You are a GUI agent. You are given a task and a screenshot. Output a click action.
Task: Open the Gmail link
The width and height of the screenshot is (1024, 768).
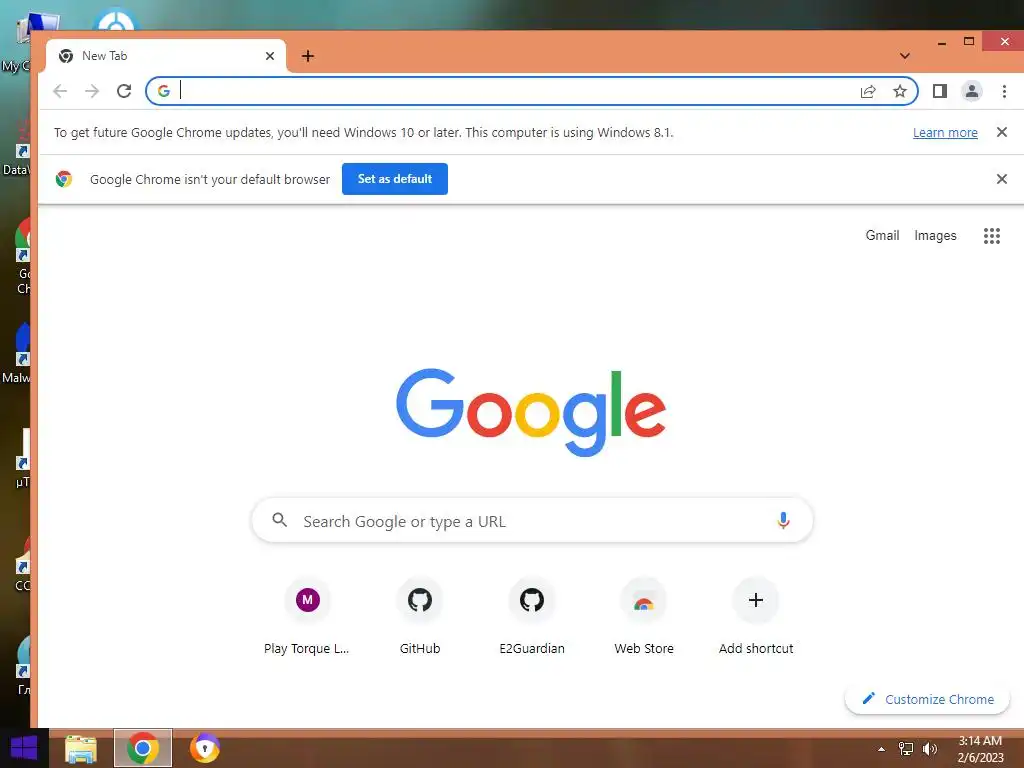click(882, 235)
